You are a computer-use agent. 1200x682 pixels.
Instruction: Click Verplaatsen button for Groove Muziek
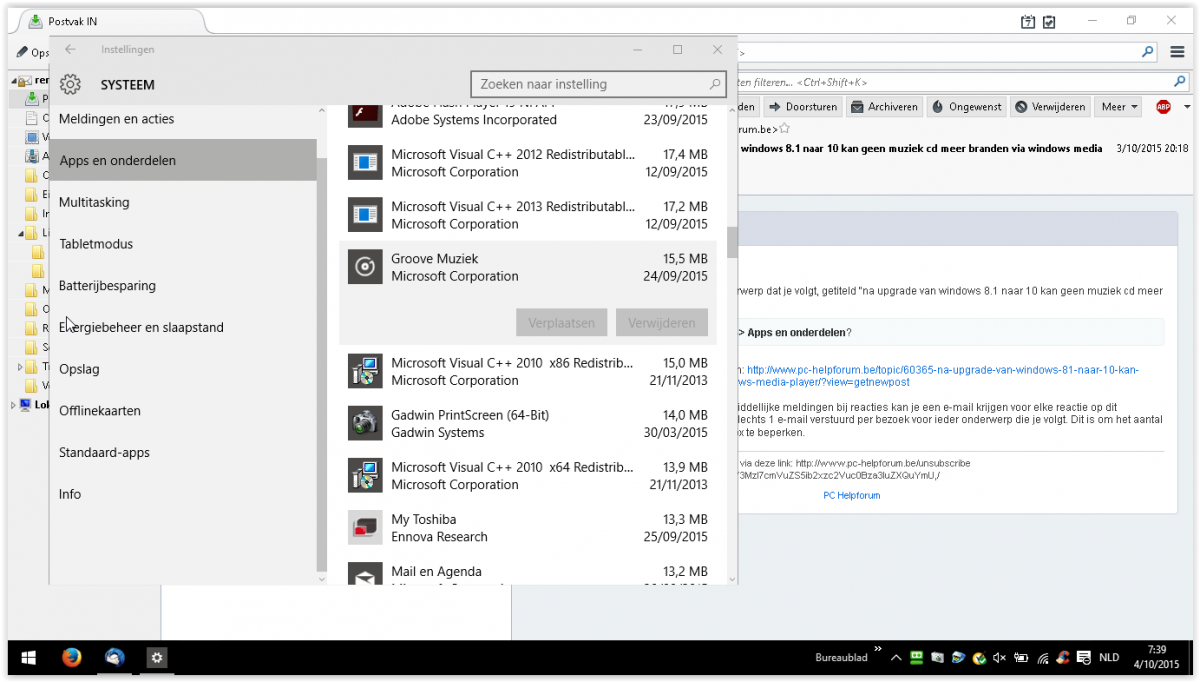(562, 323)
